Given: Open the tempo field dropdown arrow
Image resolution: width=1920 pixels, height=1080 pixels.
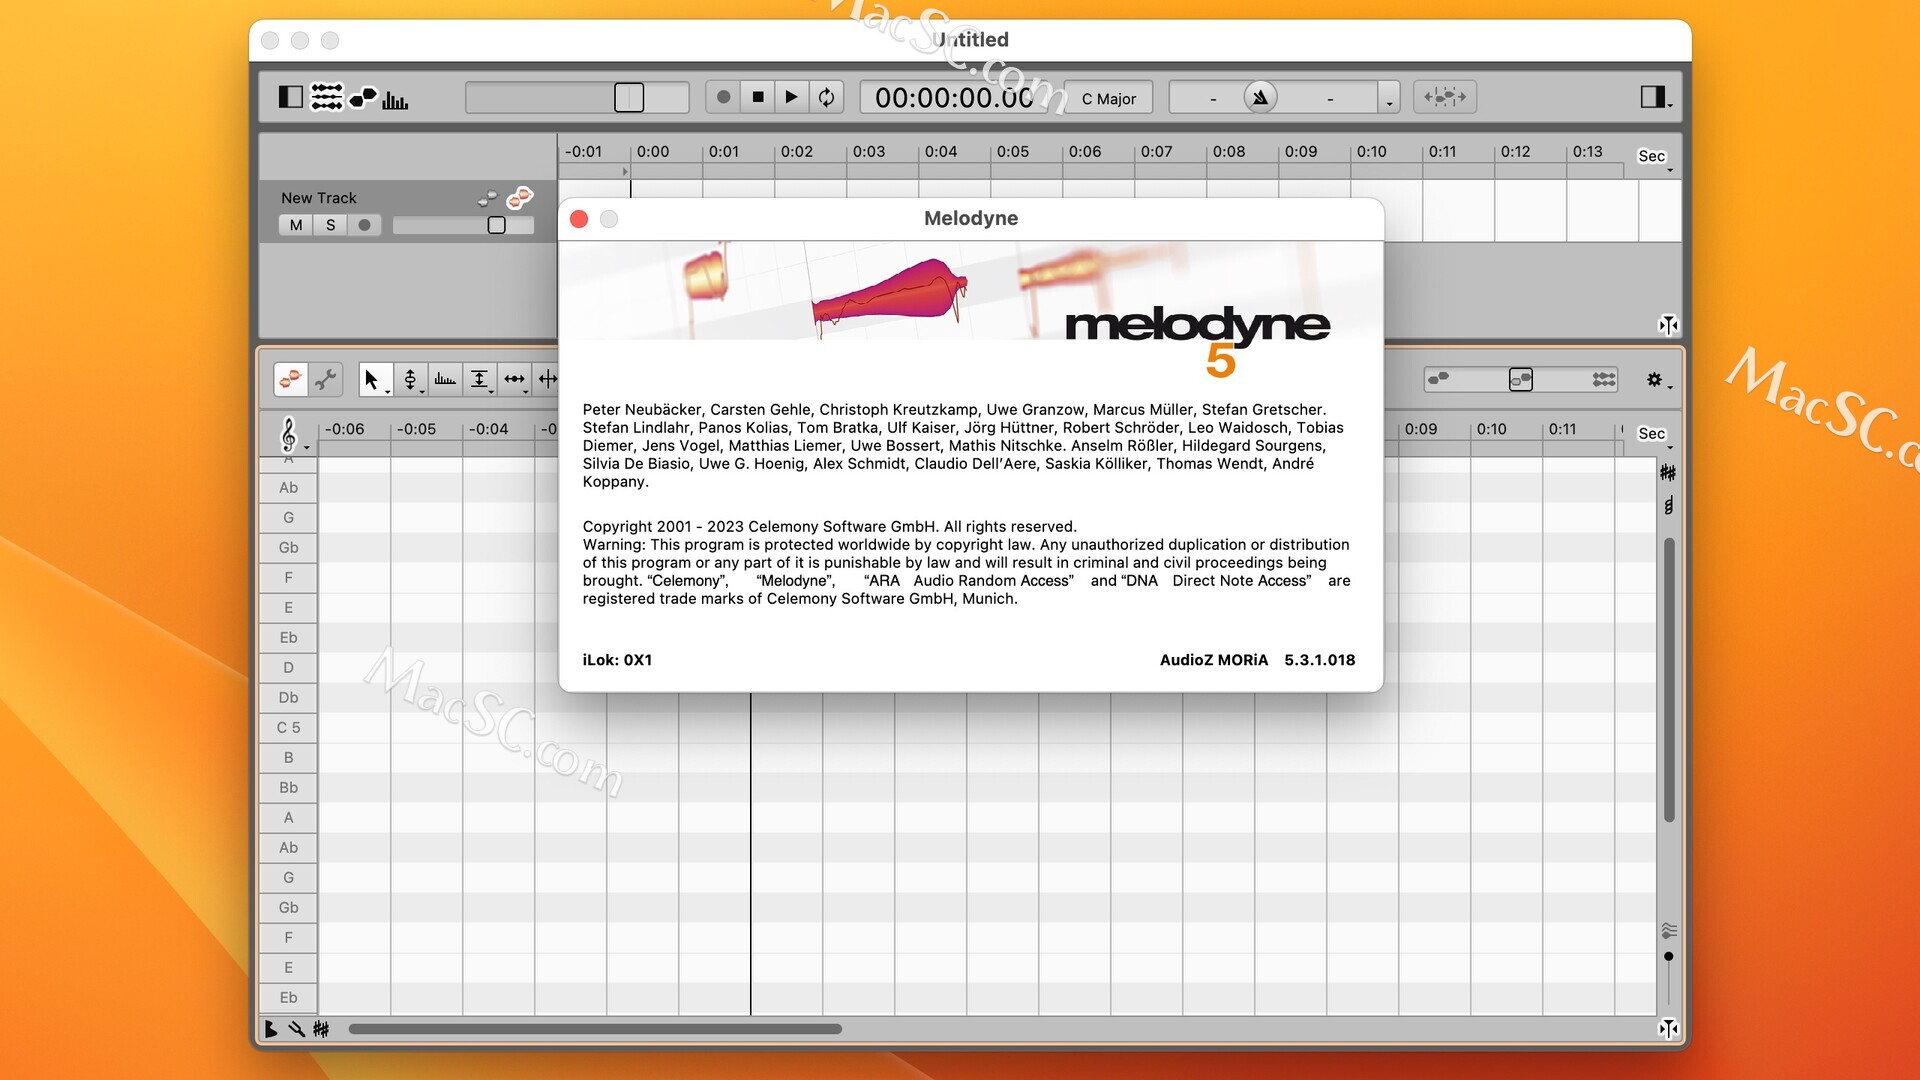Looking at the screenshot, I should 1389,98.
